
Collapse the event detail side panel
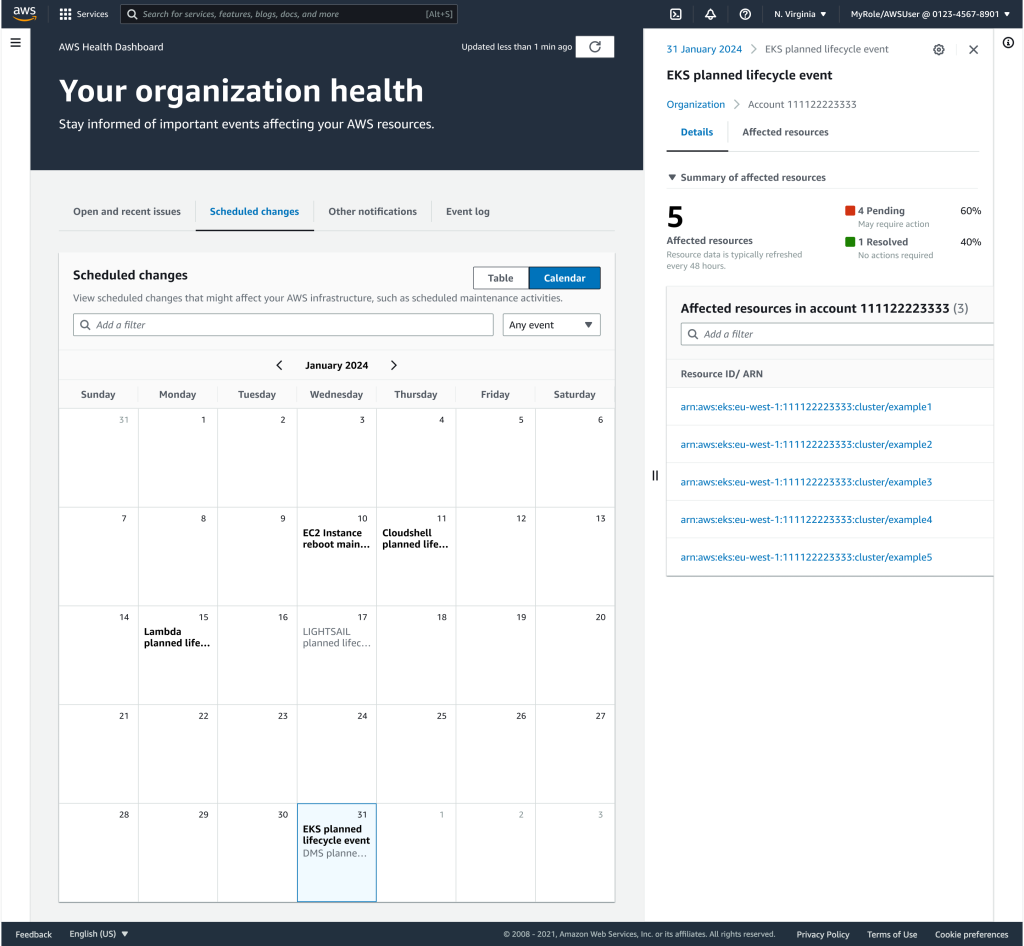coord(655,475)
